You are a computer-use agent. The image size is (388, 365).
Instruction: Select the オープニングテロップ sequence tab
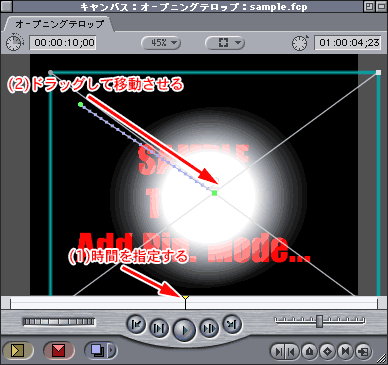click(x=59, y=24)
